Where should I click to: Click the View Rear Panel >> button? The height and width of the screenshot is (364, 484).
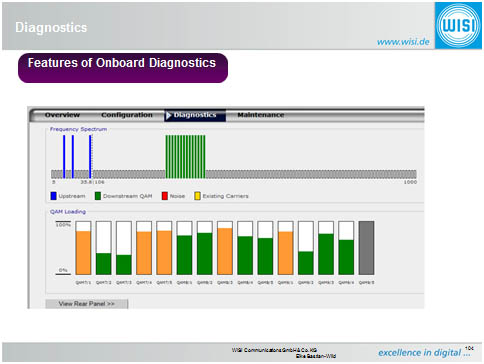87,304
